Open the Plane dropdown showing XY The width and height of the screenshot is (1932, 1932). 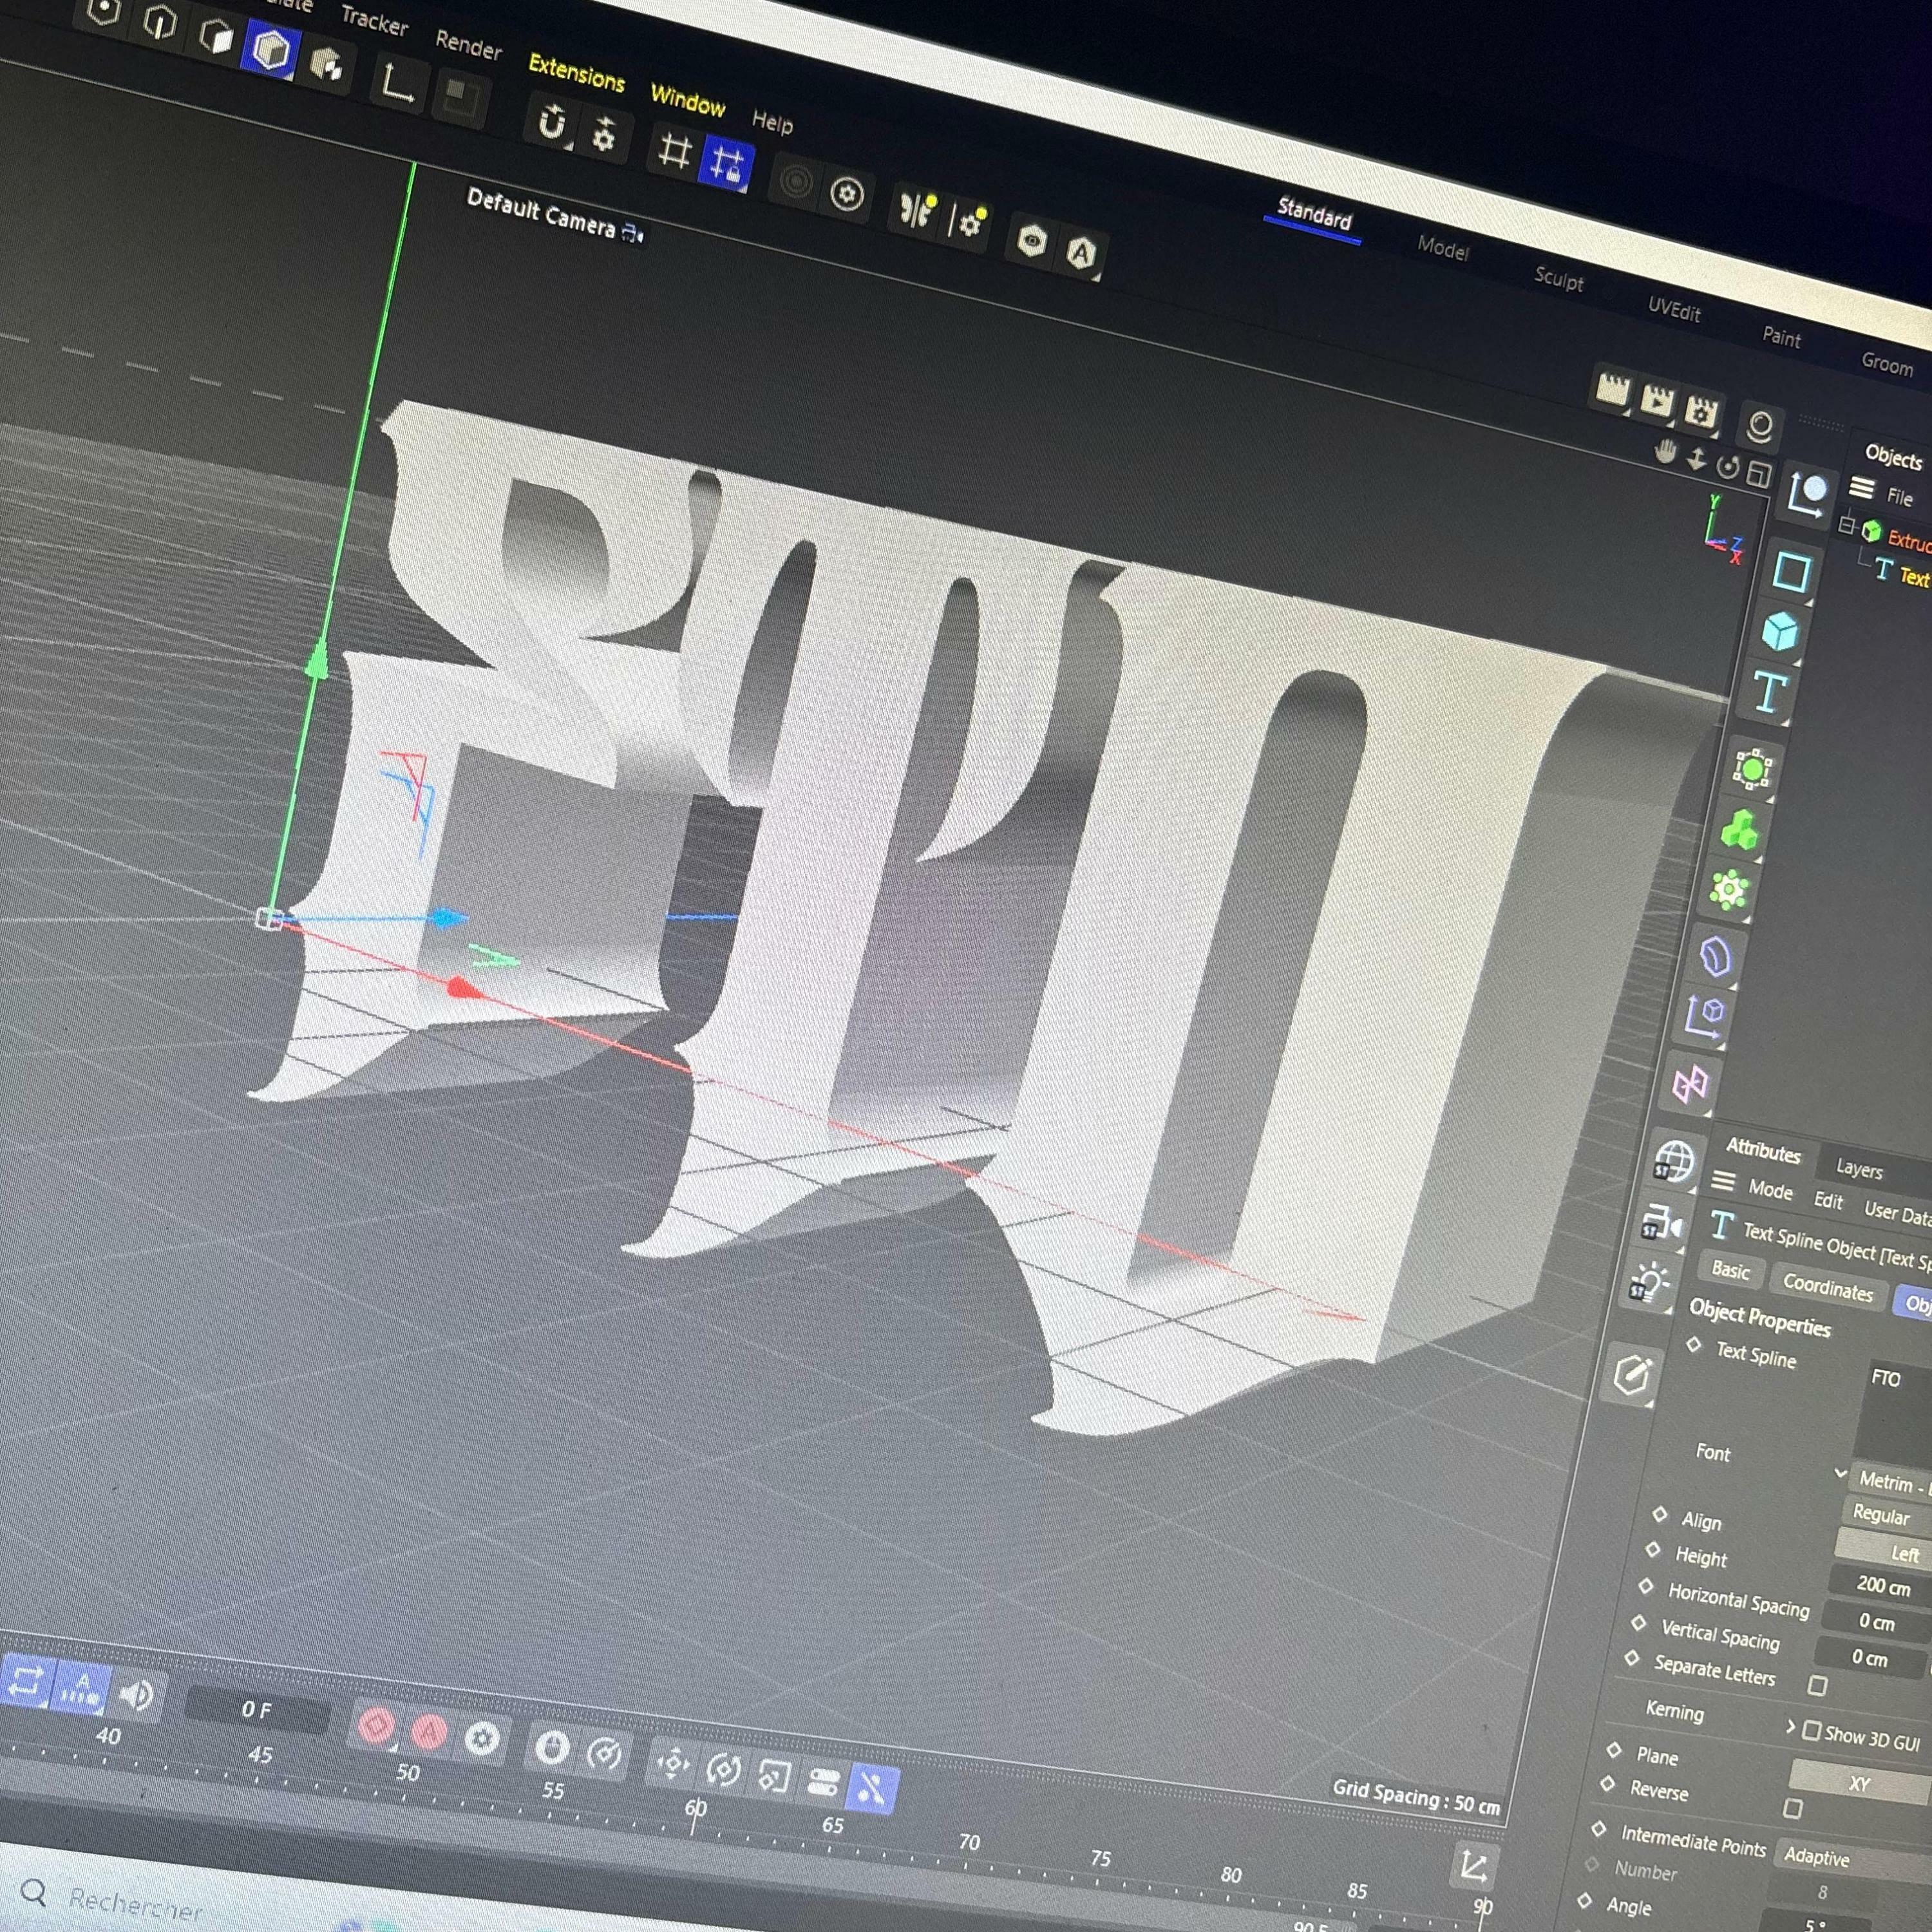point(1859,1783)
